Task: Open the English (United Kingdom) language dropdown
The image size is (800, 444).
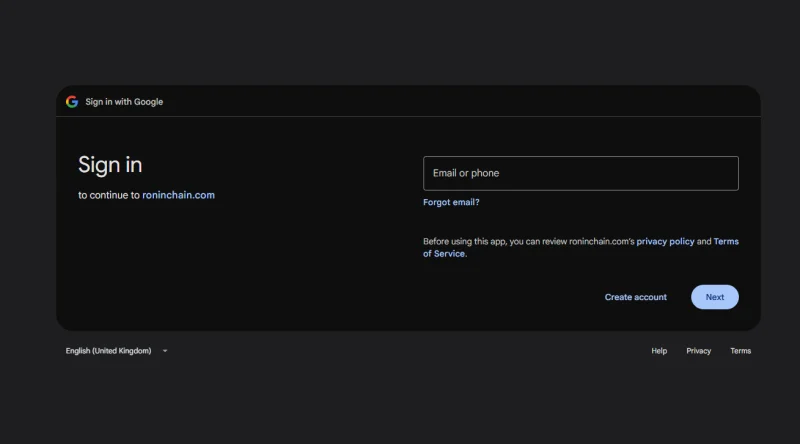Action: click(x=116, y=351)
